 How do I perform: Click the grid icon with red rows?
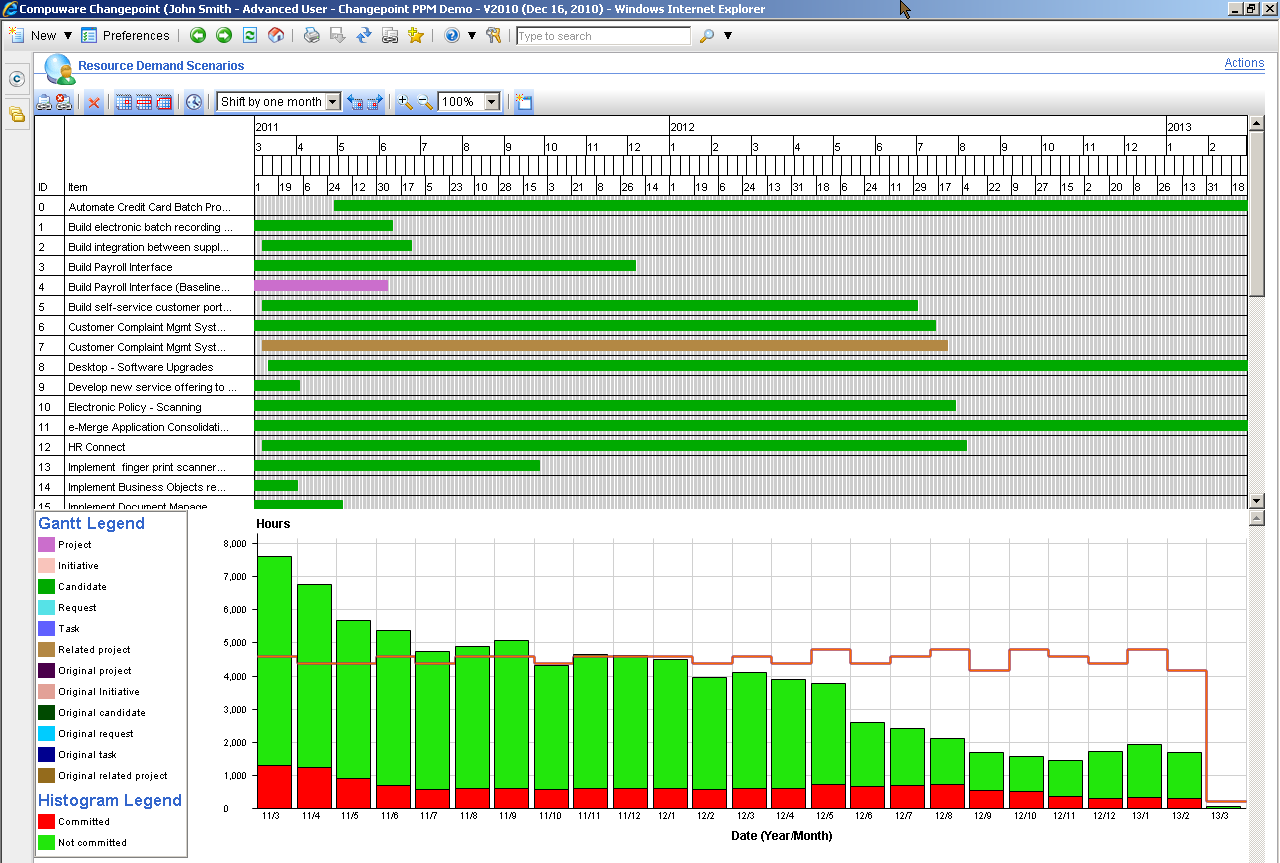(144, 102)
